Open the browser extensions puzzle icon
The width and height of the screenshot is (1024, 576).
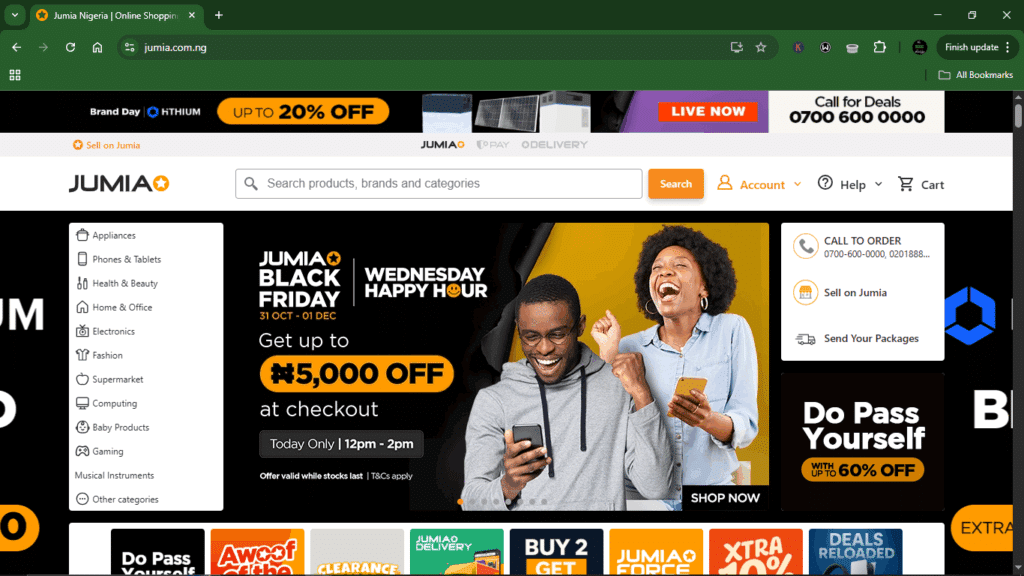point(880,47)
